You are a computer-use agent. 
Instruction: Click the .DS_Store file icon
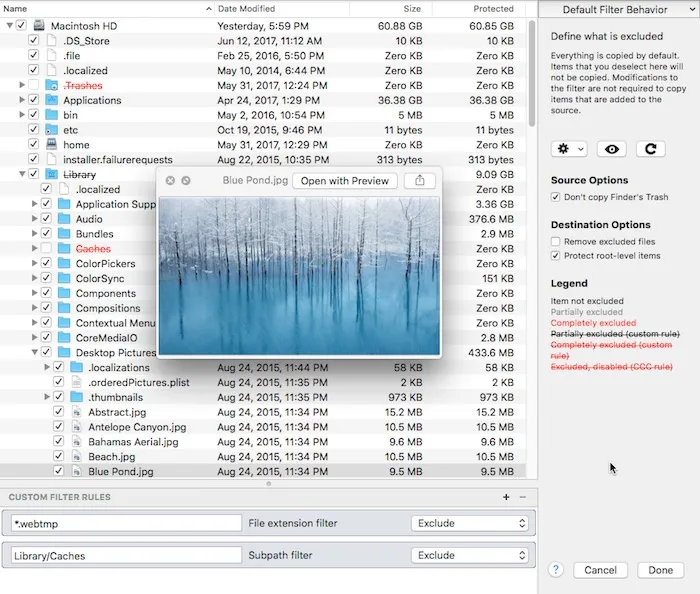[x=52, y=41]
